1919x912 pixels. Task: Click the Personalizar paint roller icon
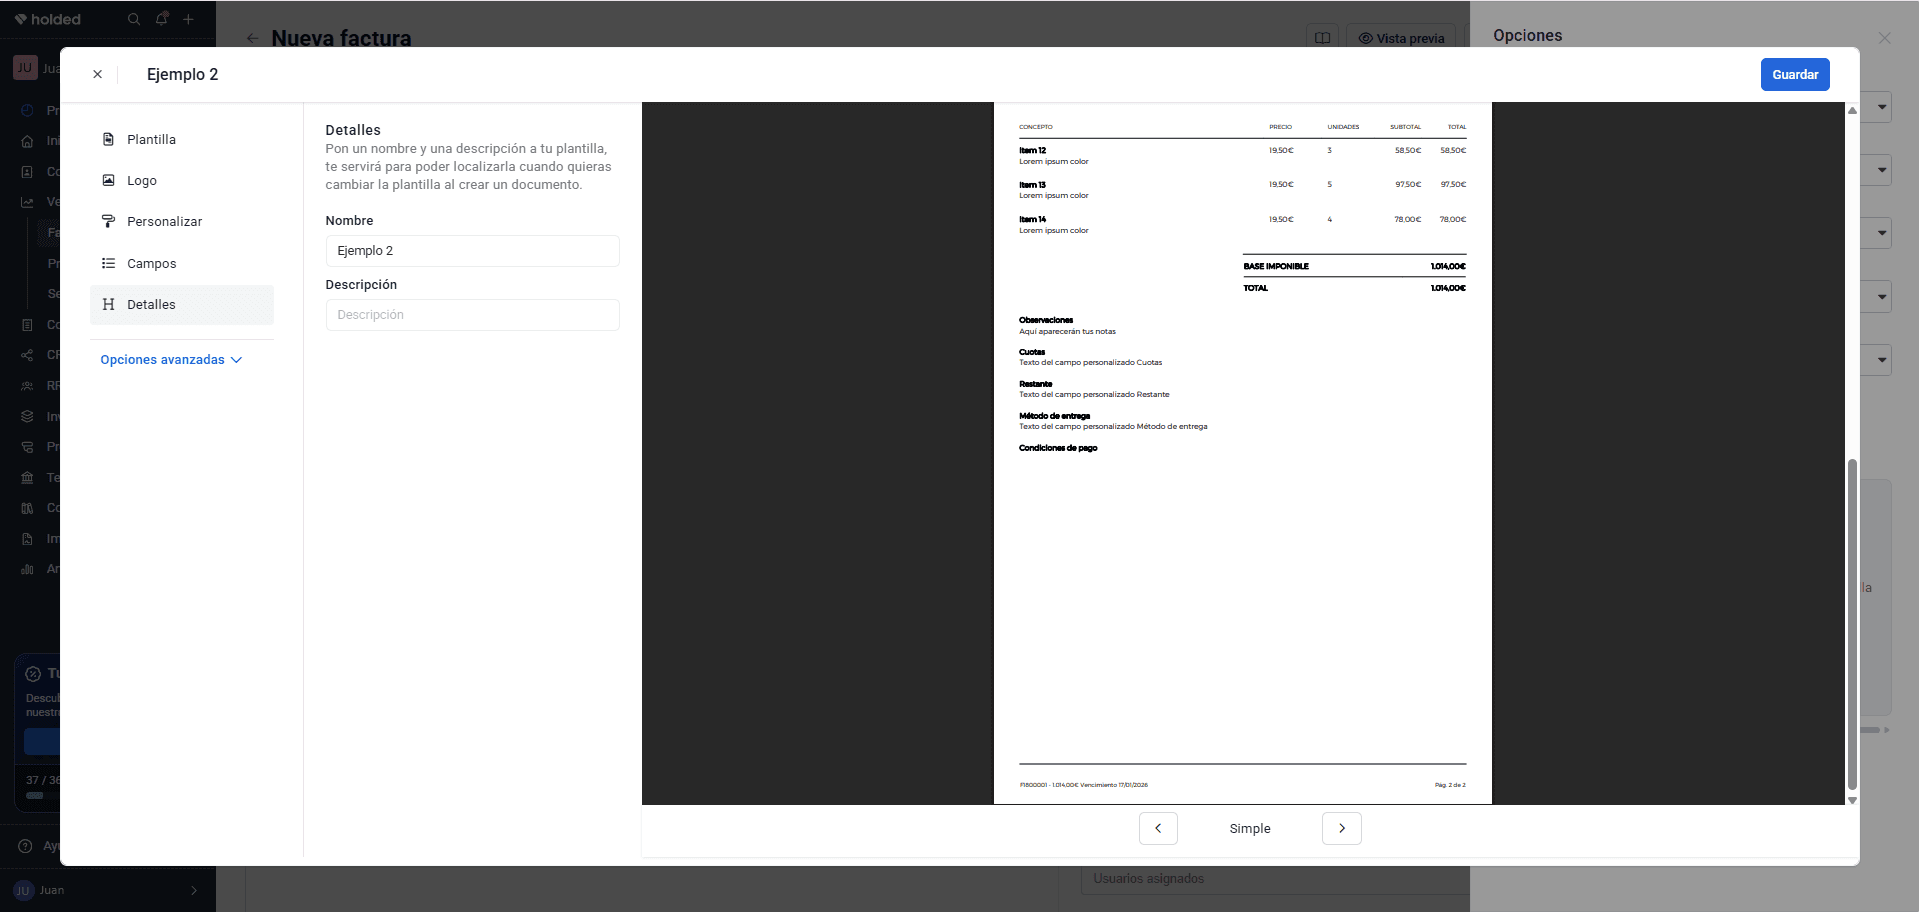pyautogui.click(x=108, y=222)
